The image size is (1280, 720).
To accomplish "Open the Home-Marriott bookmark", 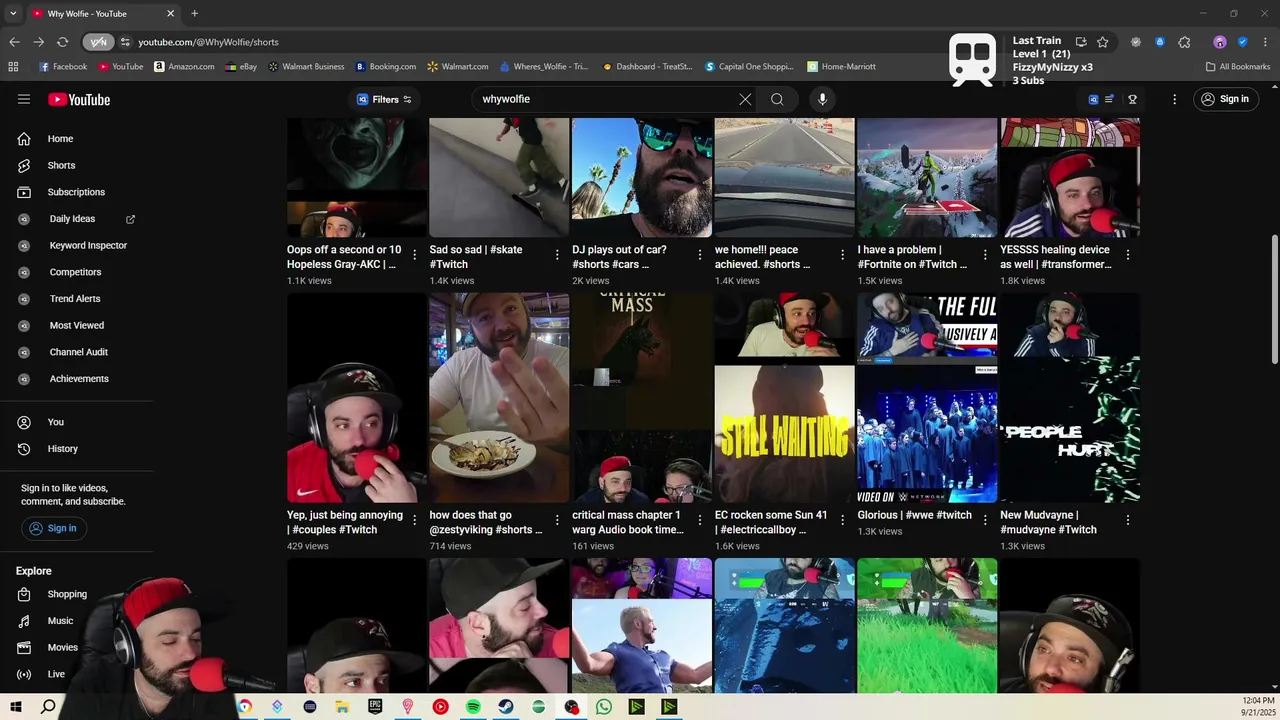I will tap(841, 66).
